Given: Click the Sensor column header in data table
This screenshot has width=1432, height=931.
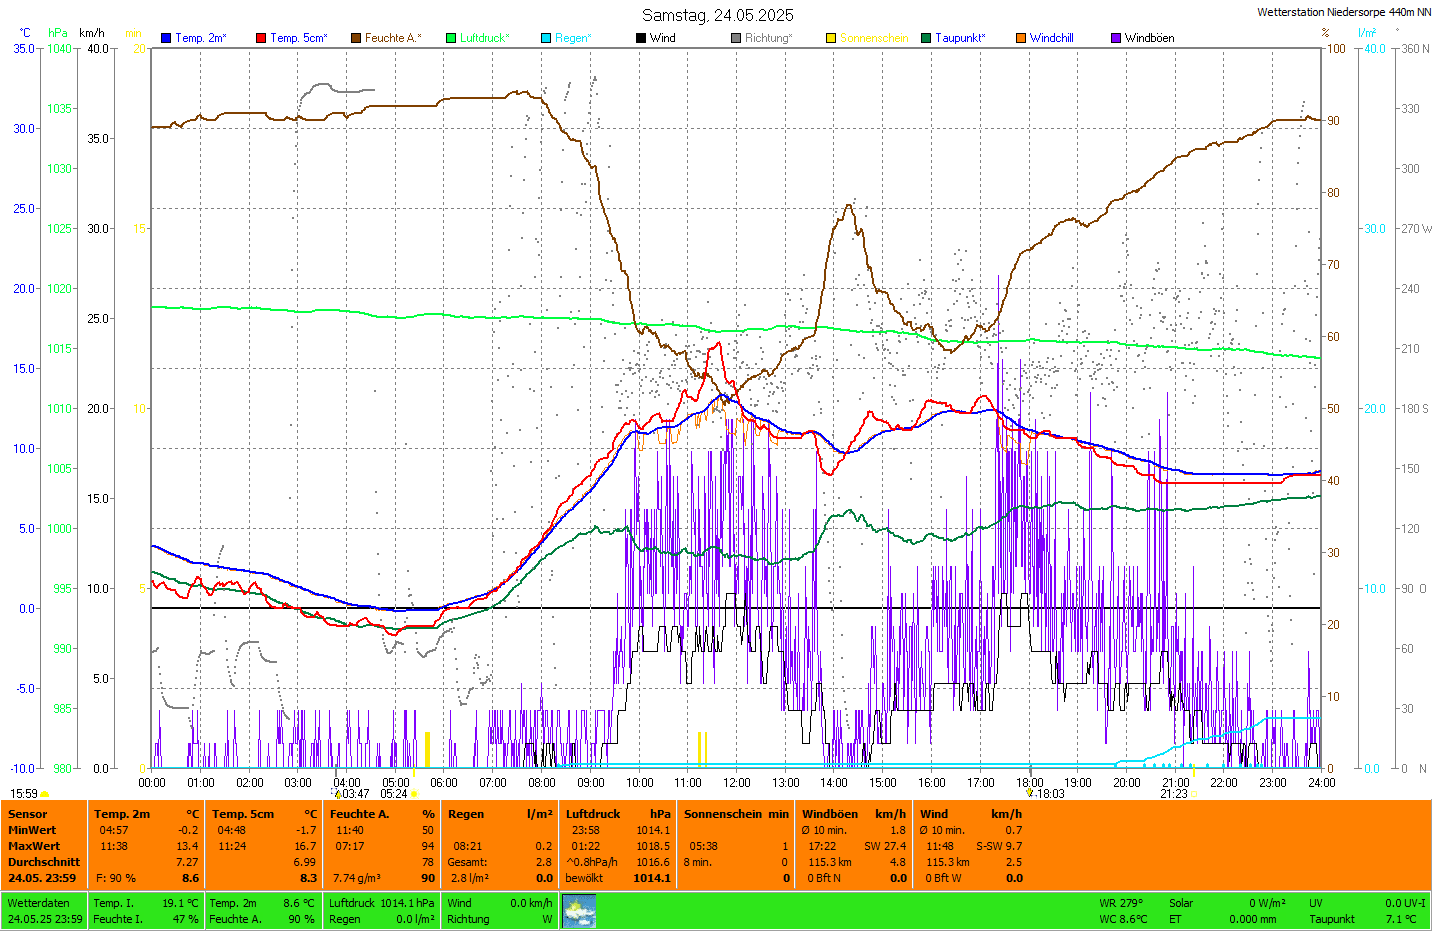Looking at the screenshot, I should pyautogui.click(x=28, y=814).
